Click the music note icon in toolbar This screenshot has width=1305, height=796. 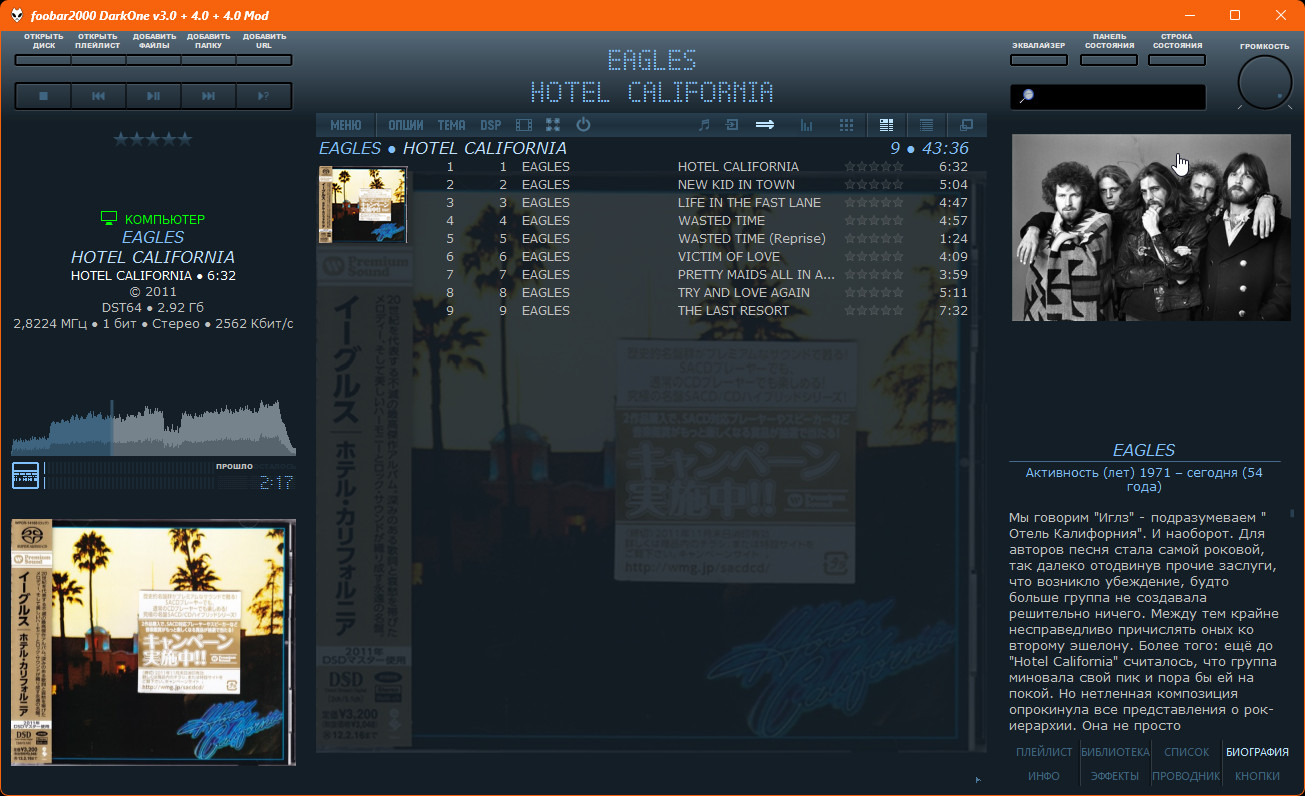click(704, 125)
